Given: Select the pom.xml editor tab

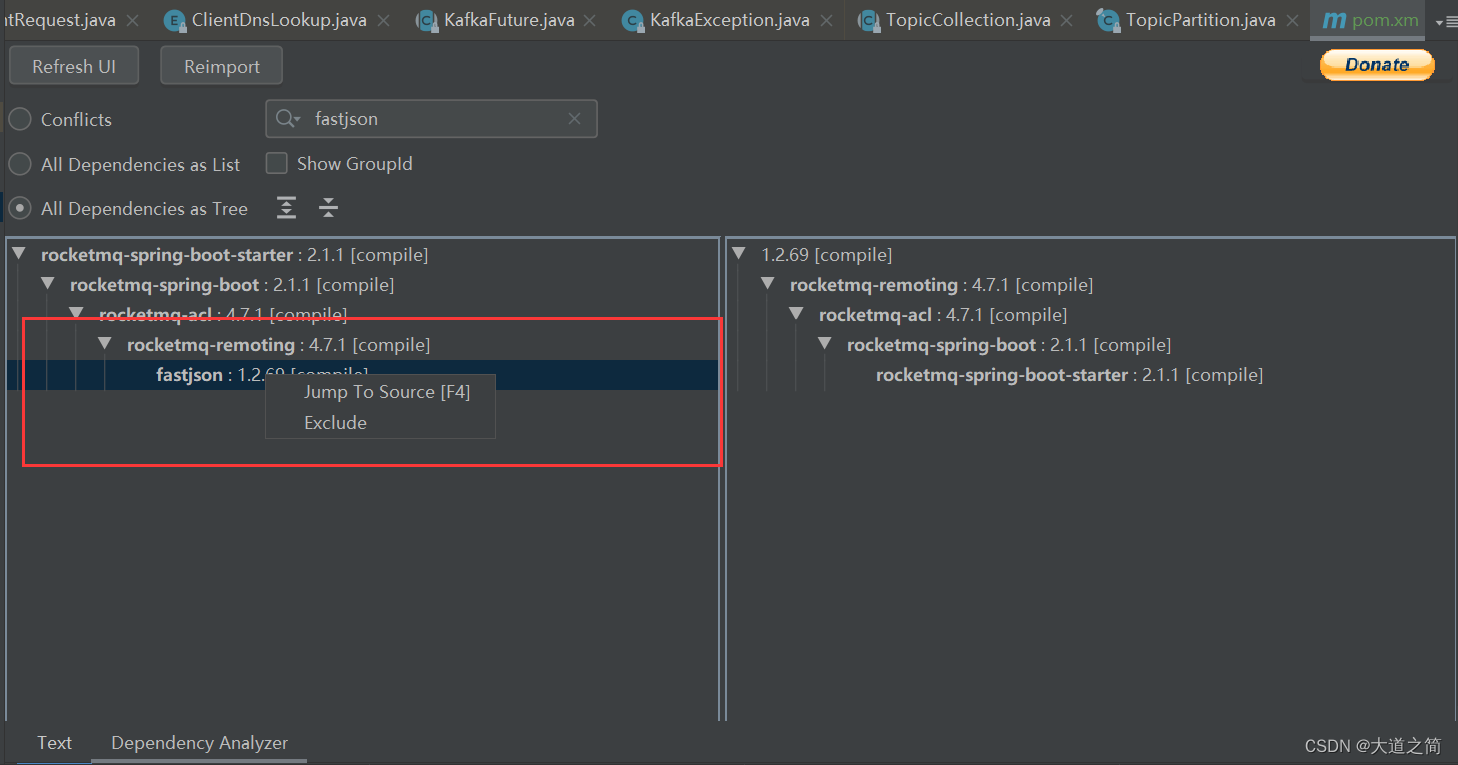Looking at the screenshot, I should [1369, 20].
